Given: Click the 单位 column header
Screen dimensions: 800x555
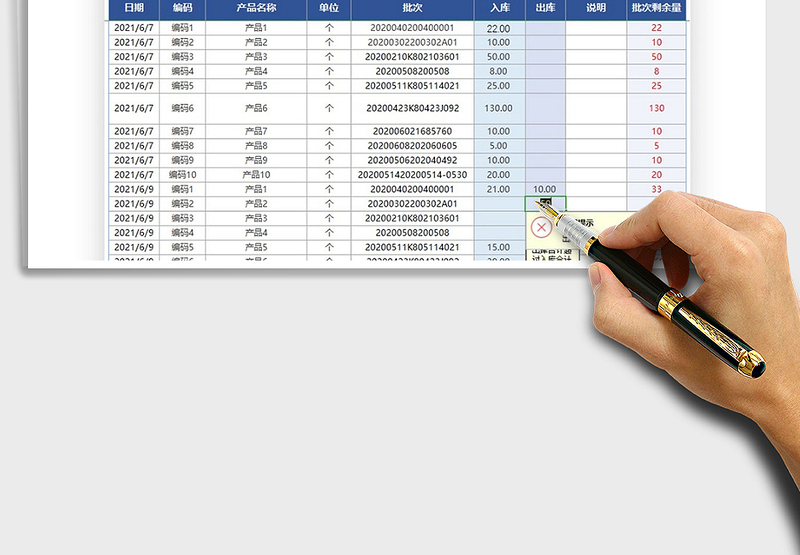Looking at the screenshot, I should coord(329,8).
